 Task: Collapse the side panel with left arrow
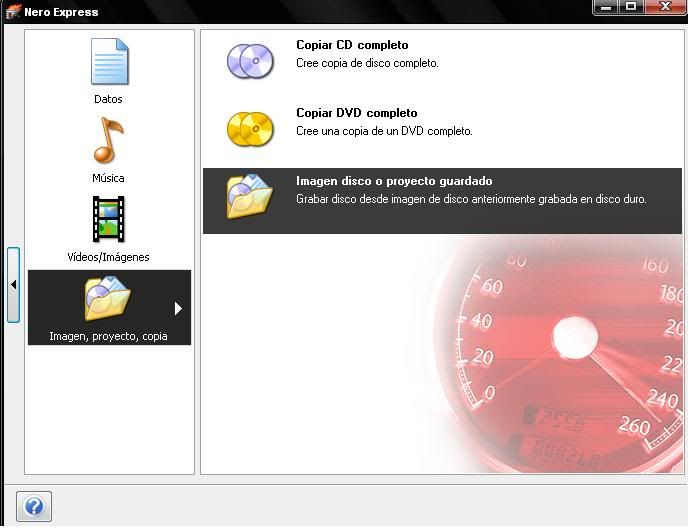pos(13,285)
